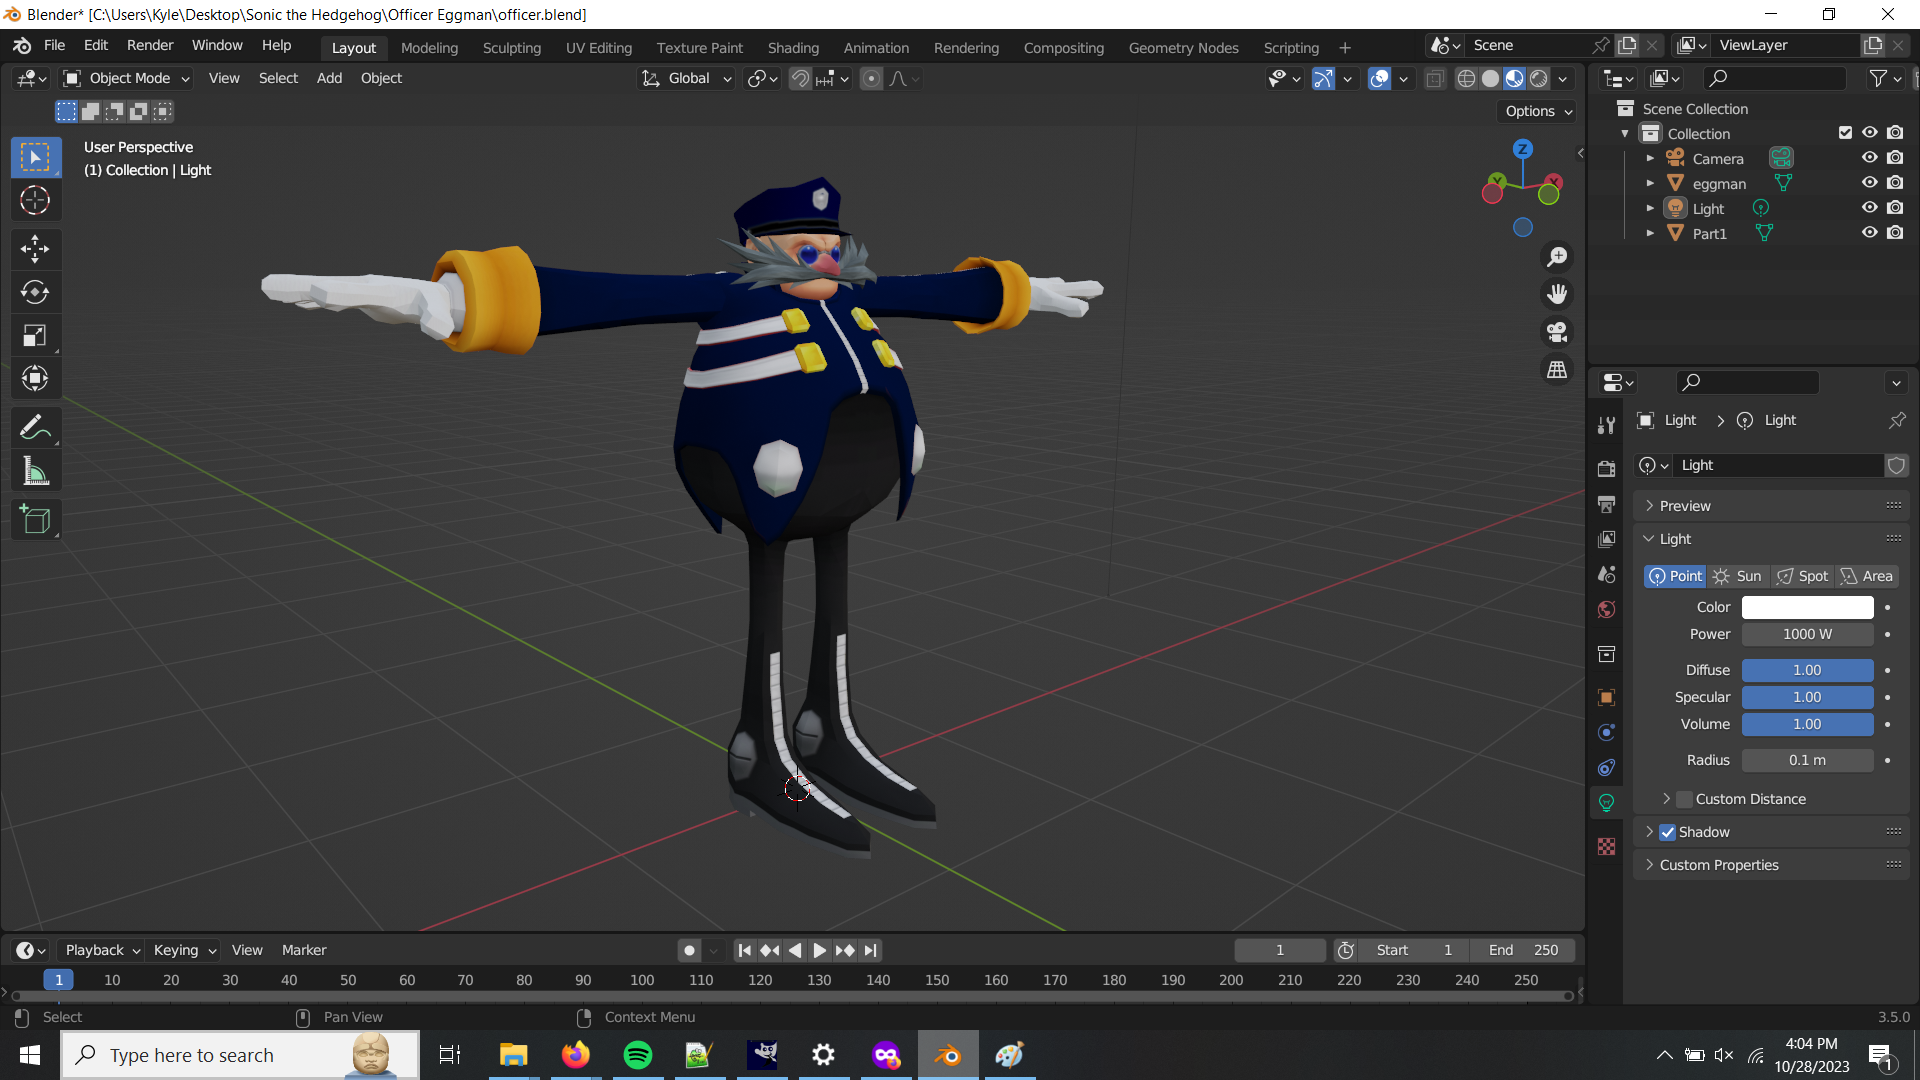Open the Add menu in viewport header
The height and width of the screenshot is (1080, 1920).
[x=329, y=79]
